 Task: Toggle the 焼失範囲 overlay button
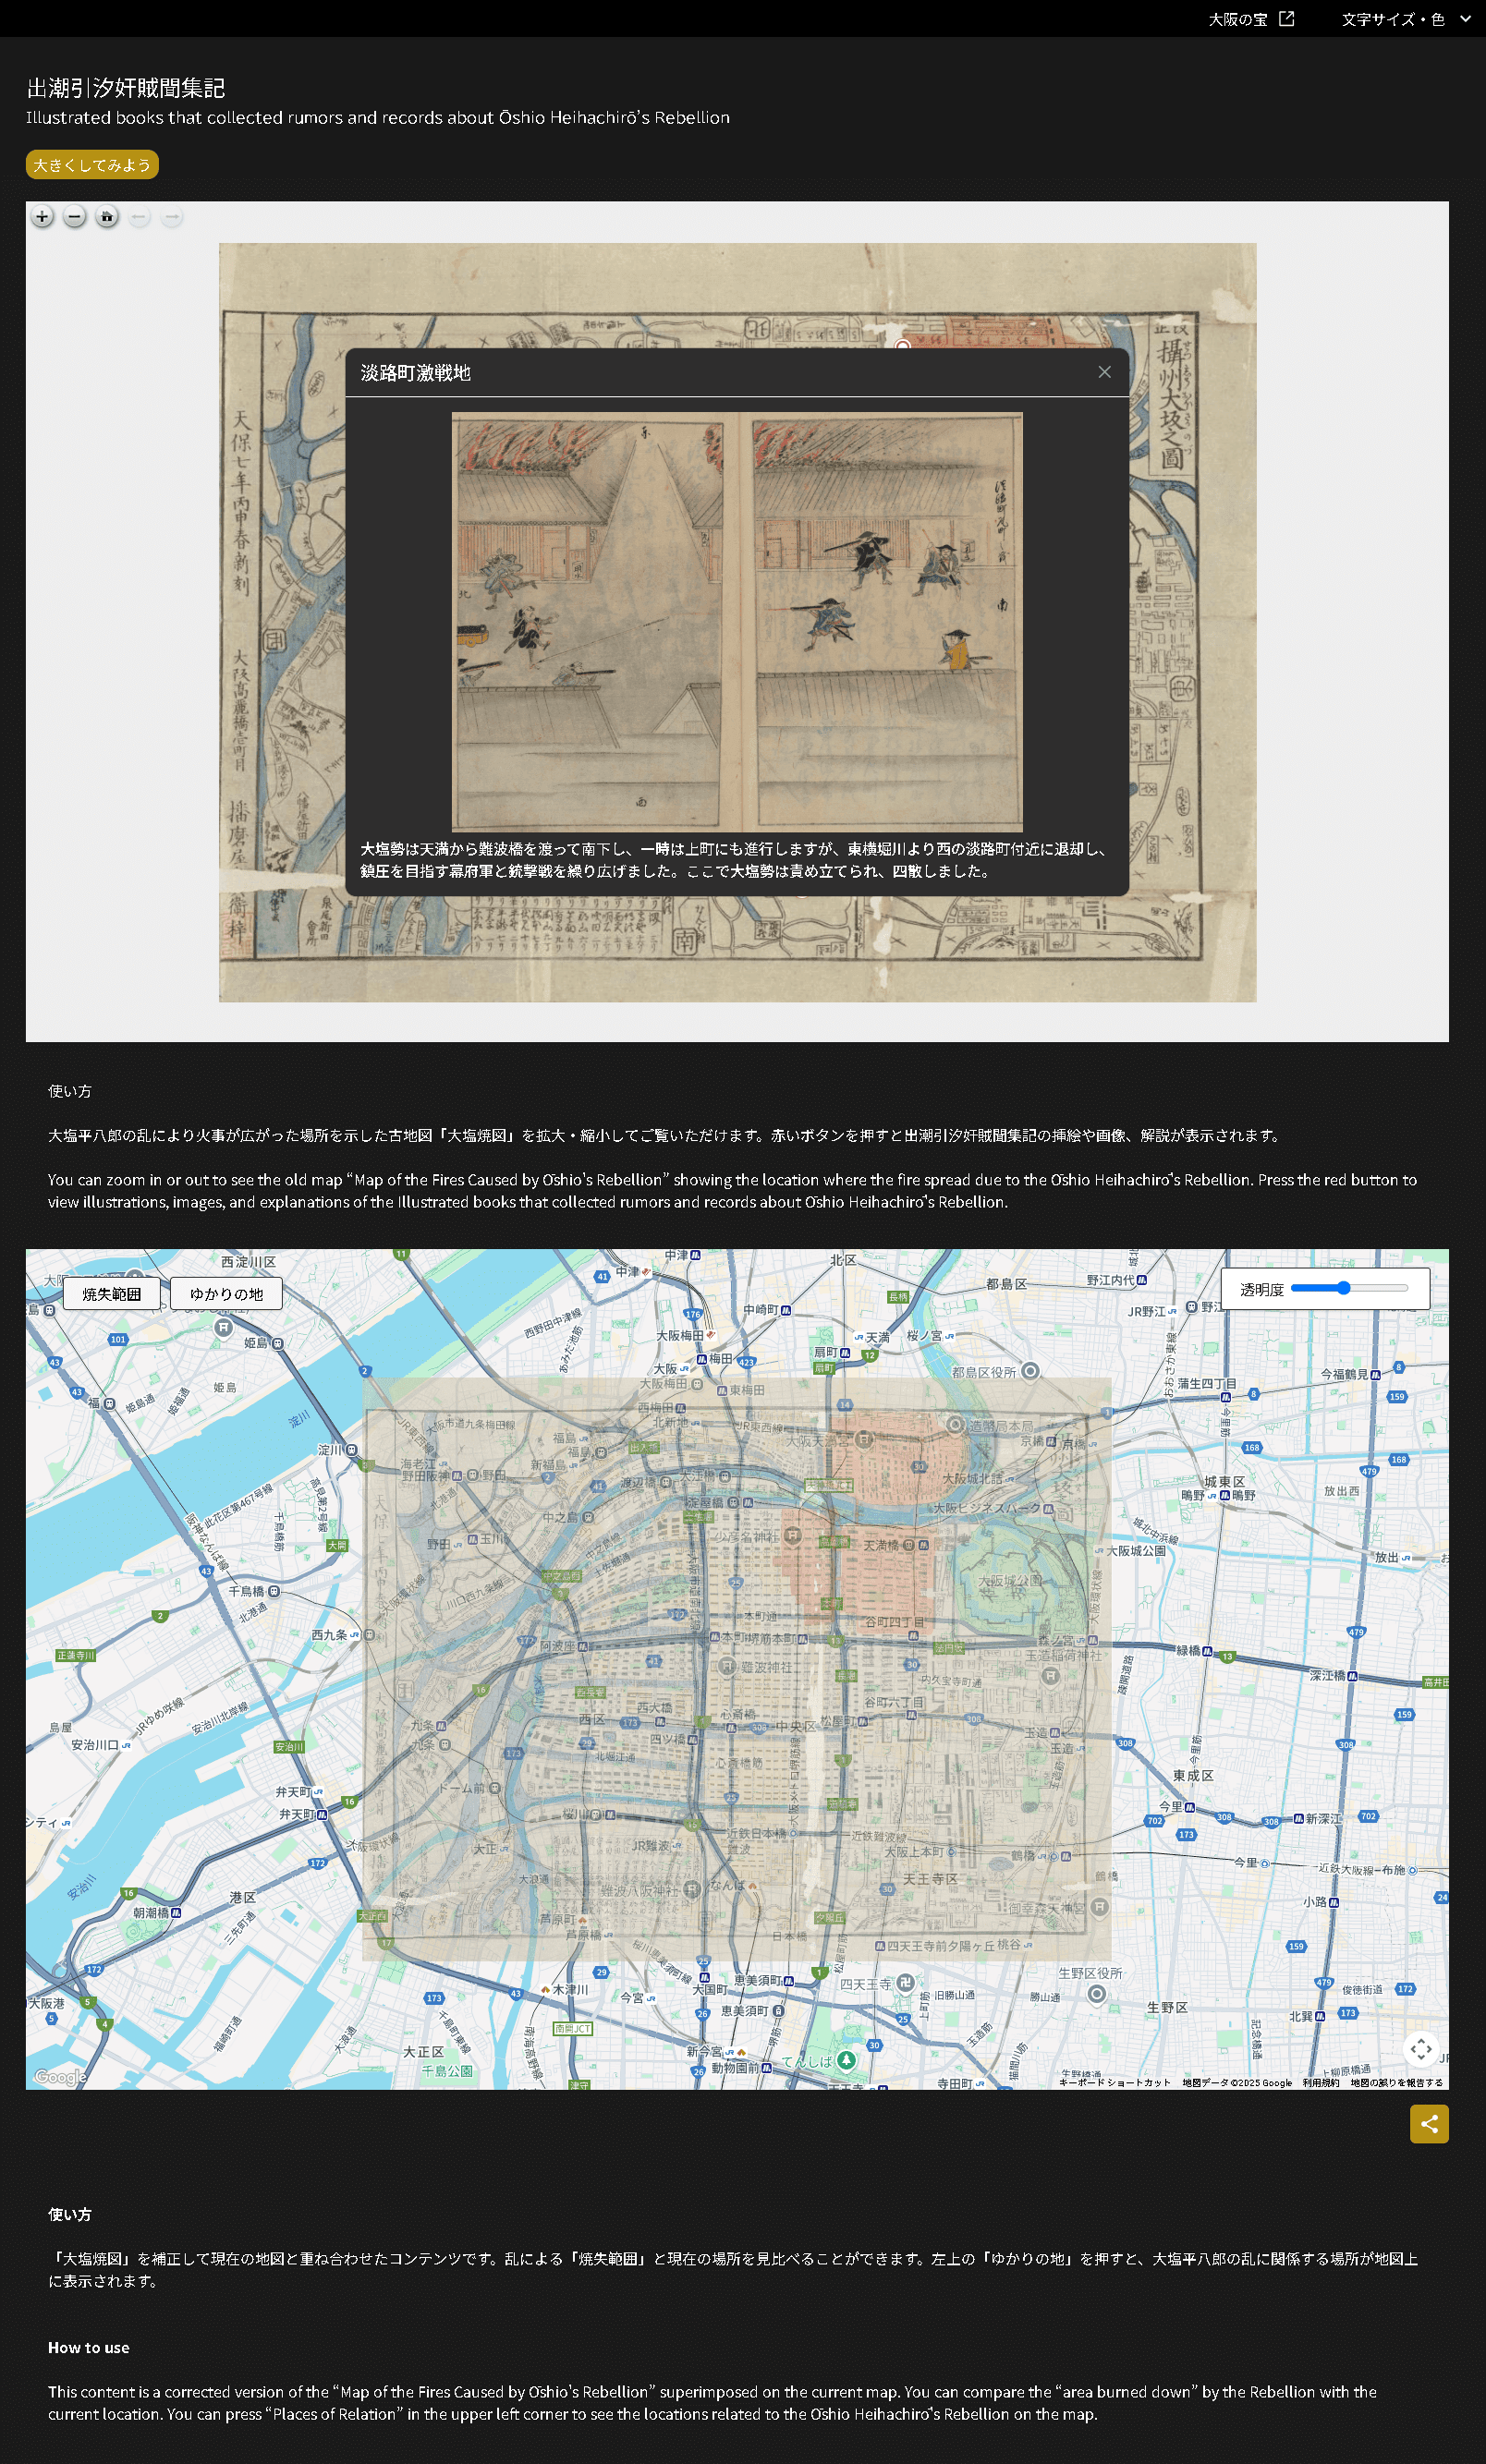point(111,1293)
